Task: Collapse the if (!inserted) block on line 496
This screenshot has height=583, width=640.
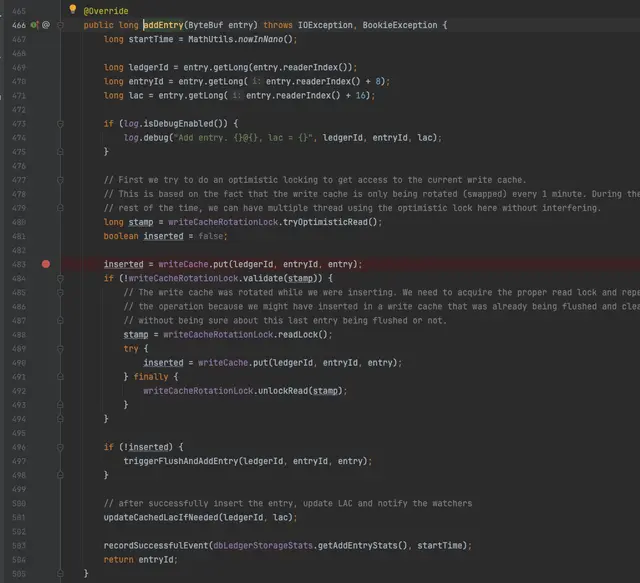Action: [60, 447]
